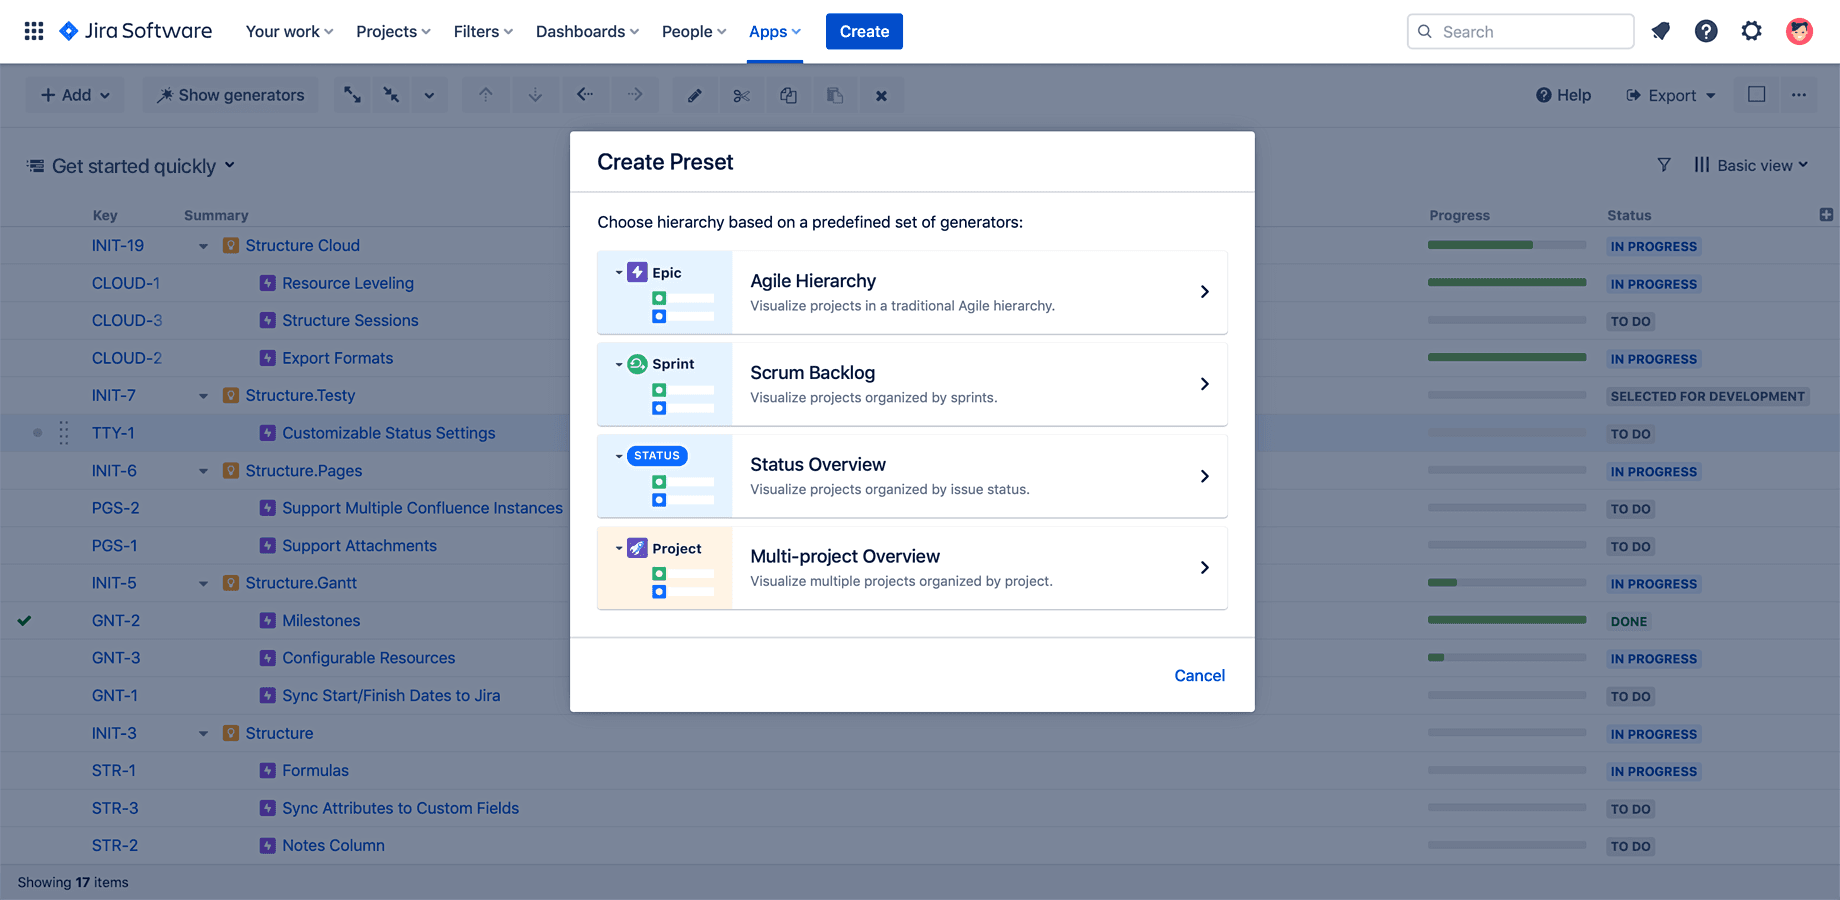Image resolution: width=1840 pixels, height=900 pixels.
Task: Click Show generators button
Action: click(231, 95)
